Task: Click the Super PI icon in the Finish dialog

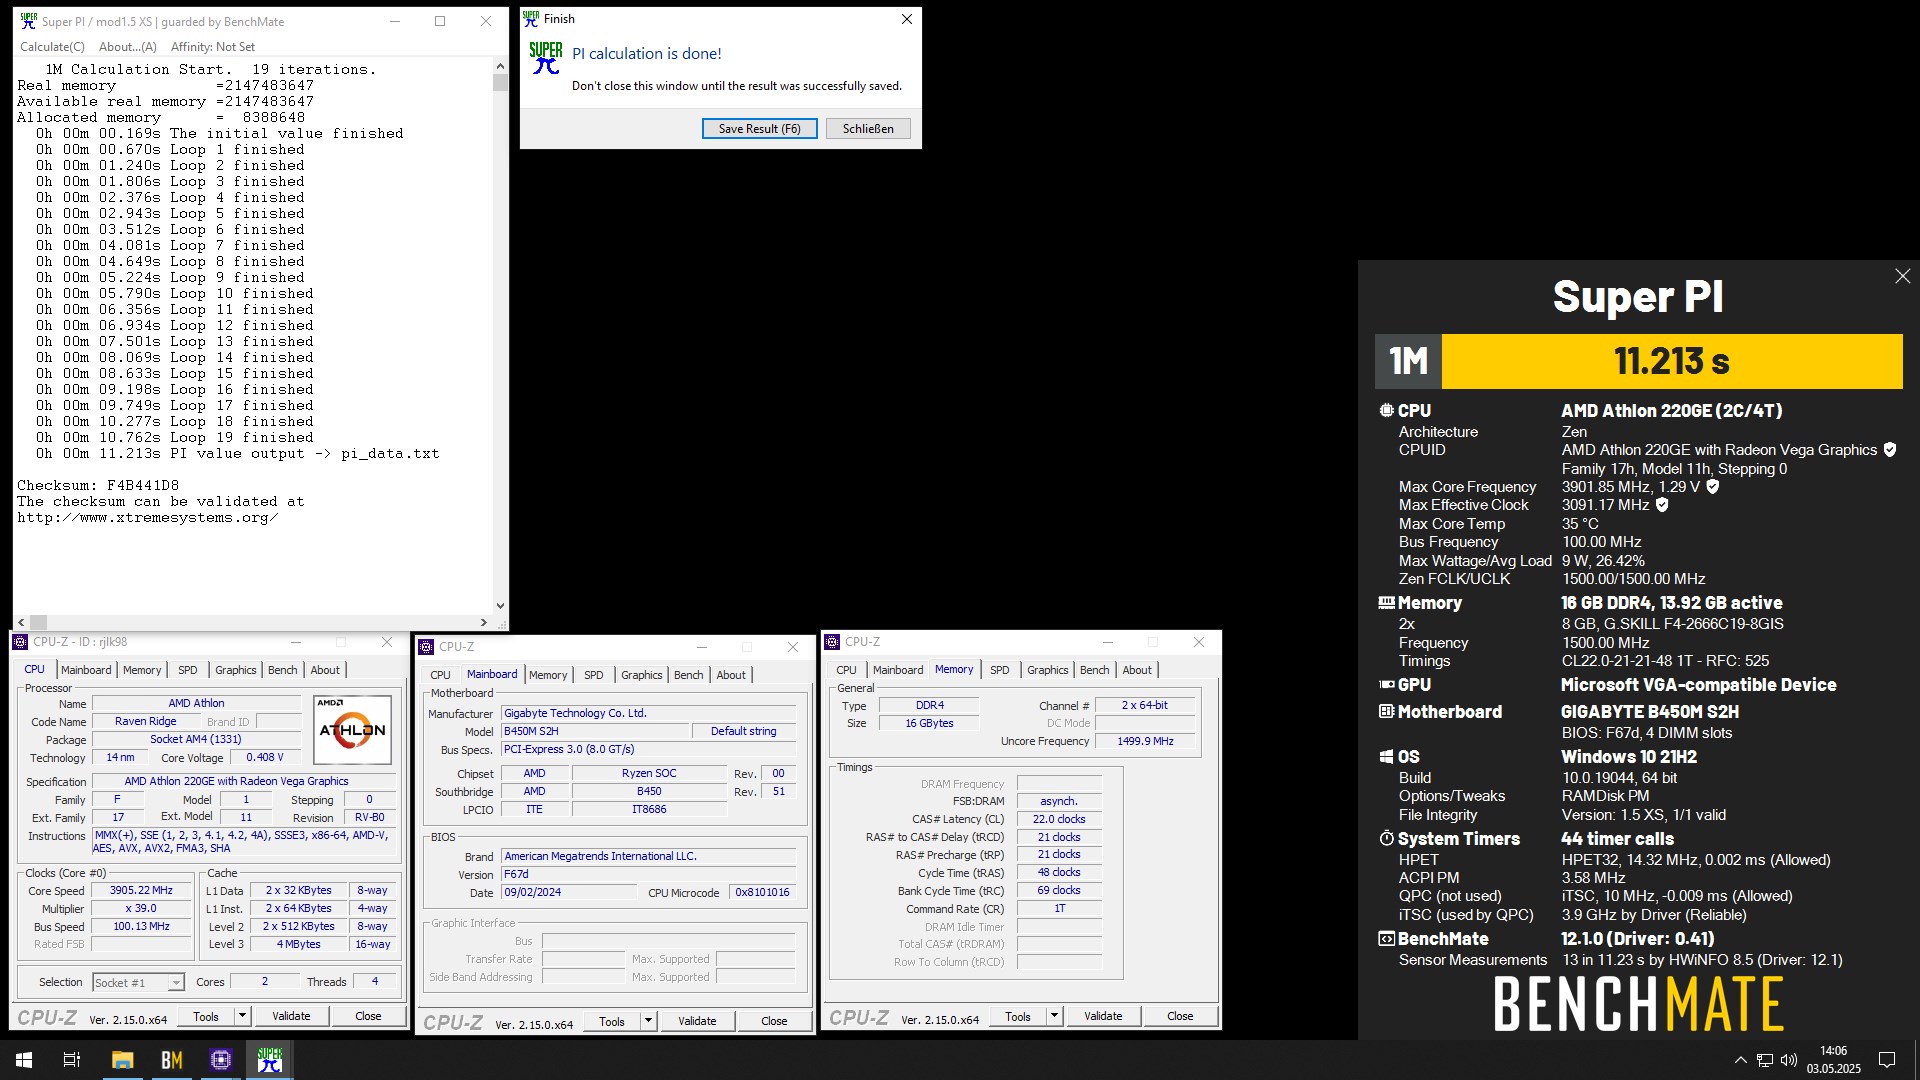Action: coord(546,58)
